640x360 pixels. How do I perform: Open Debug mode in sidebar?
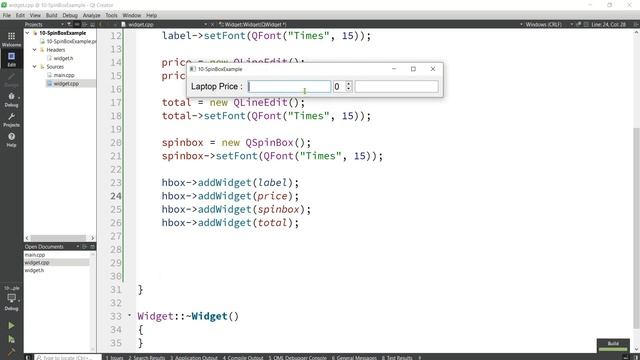[11, 99]
